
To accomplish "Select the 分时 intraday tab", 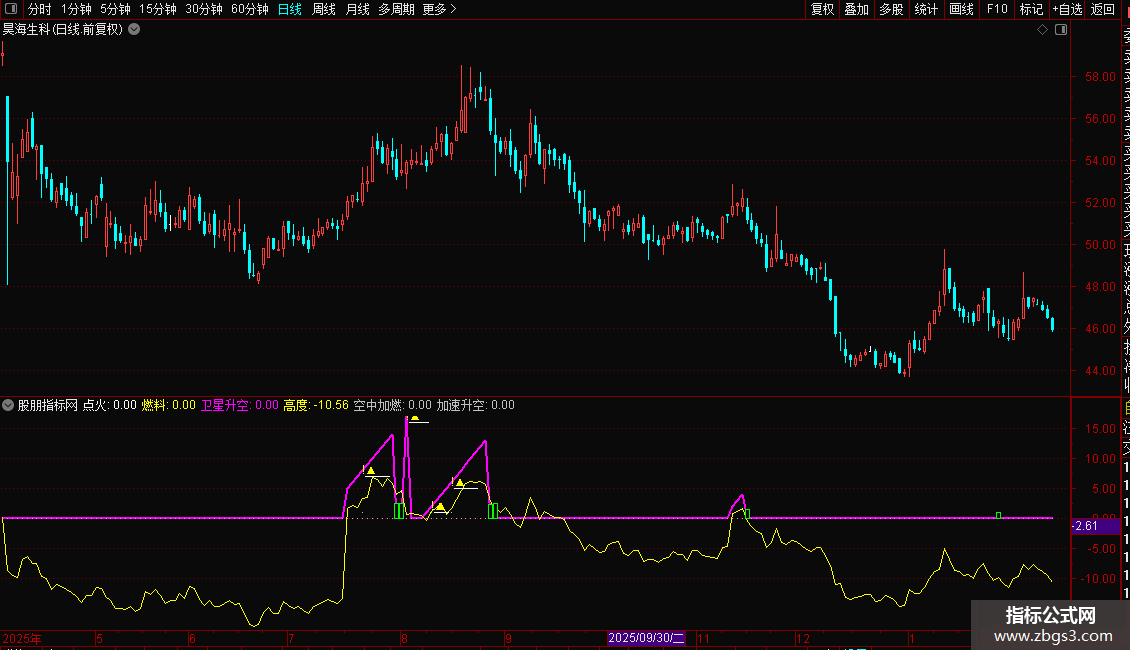I will [x=39, y=9].
